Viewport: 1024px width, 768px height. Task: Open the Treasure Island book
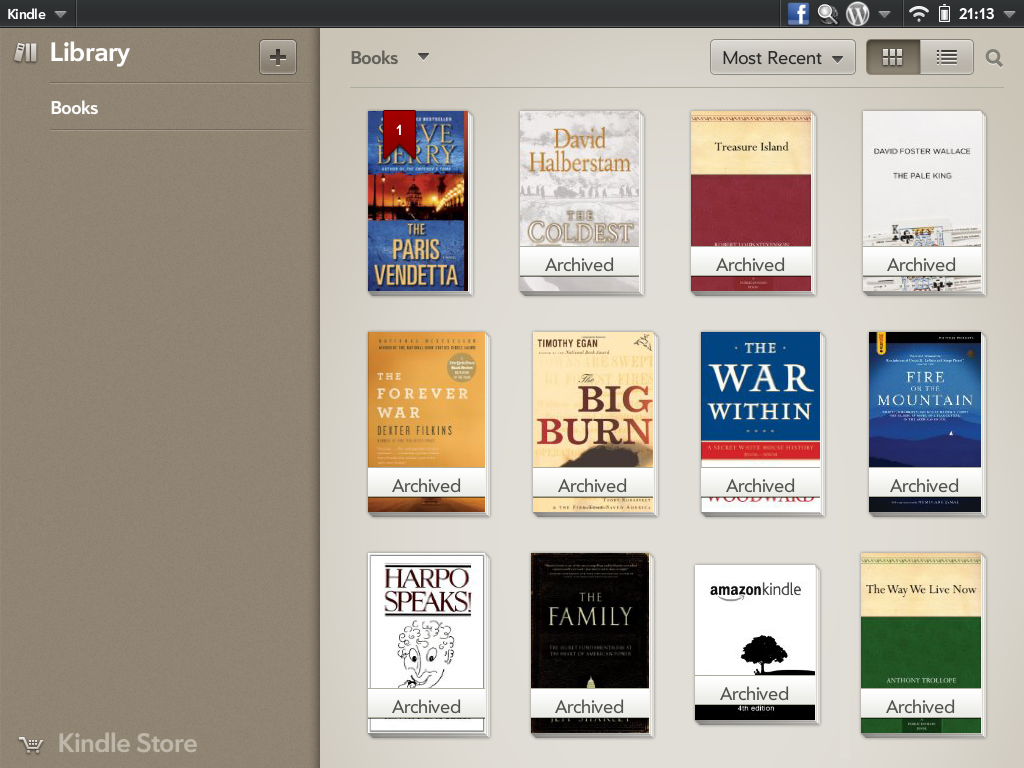click(x=751, y=202)
